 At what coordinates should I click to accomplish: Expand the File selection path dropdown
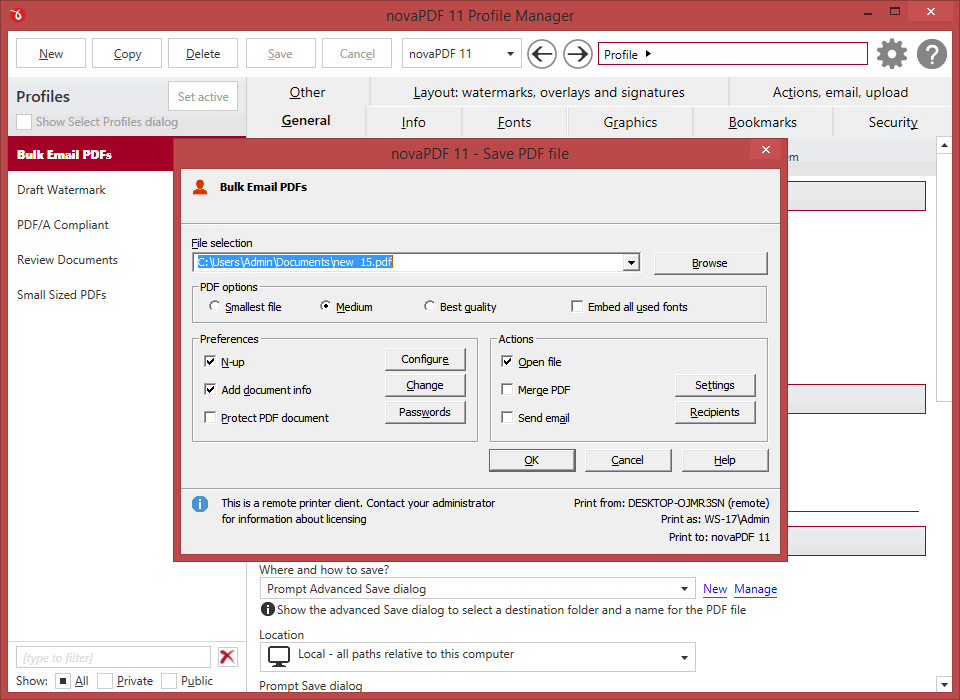[631, 263]
